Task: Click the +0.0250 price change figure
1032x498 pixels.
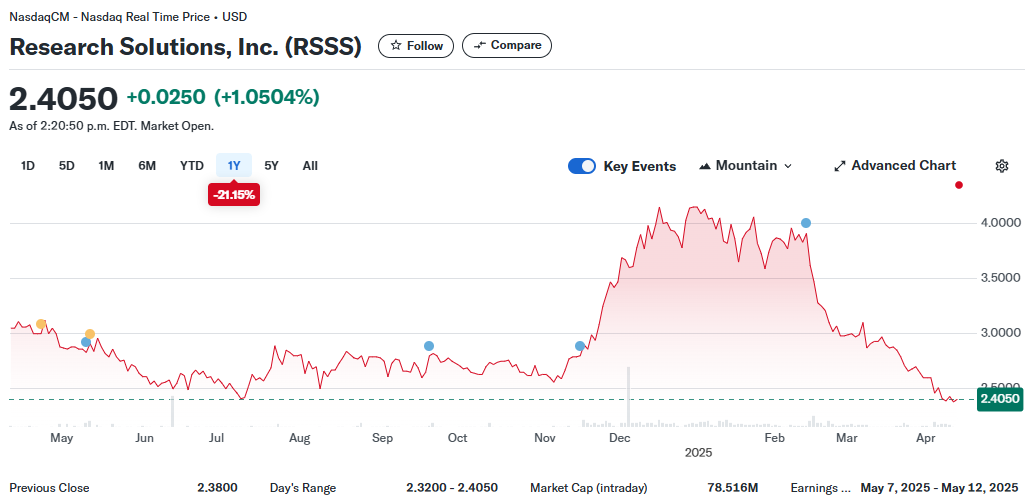Action: pos(166,97)
